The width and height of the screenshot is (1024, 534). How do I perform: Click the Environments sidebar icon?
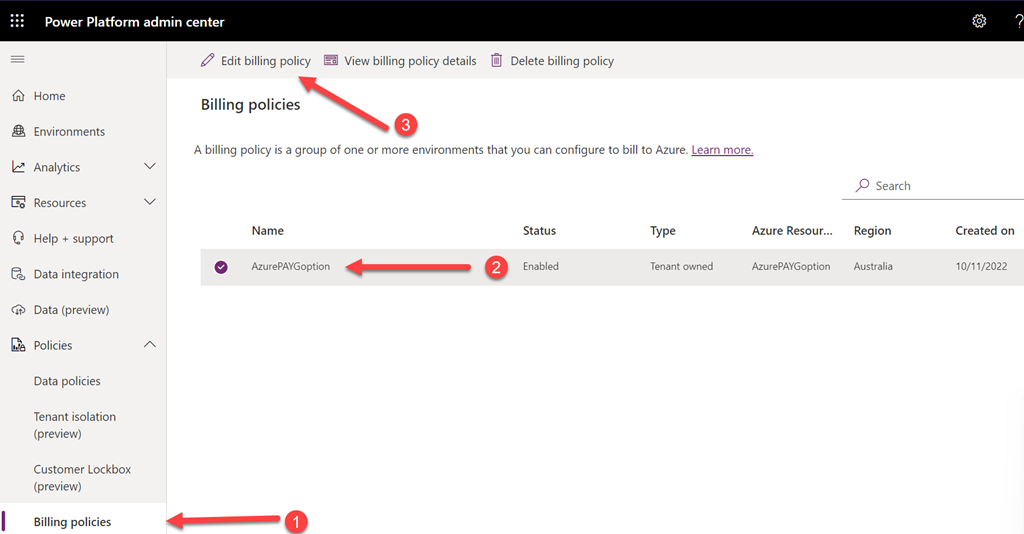pyautogui.click(x=18, y=132)
